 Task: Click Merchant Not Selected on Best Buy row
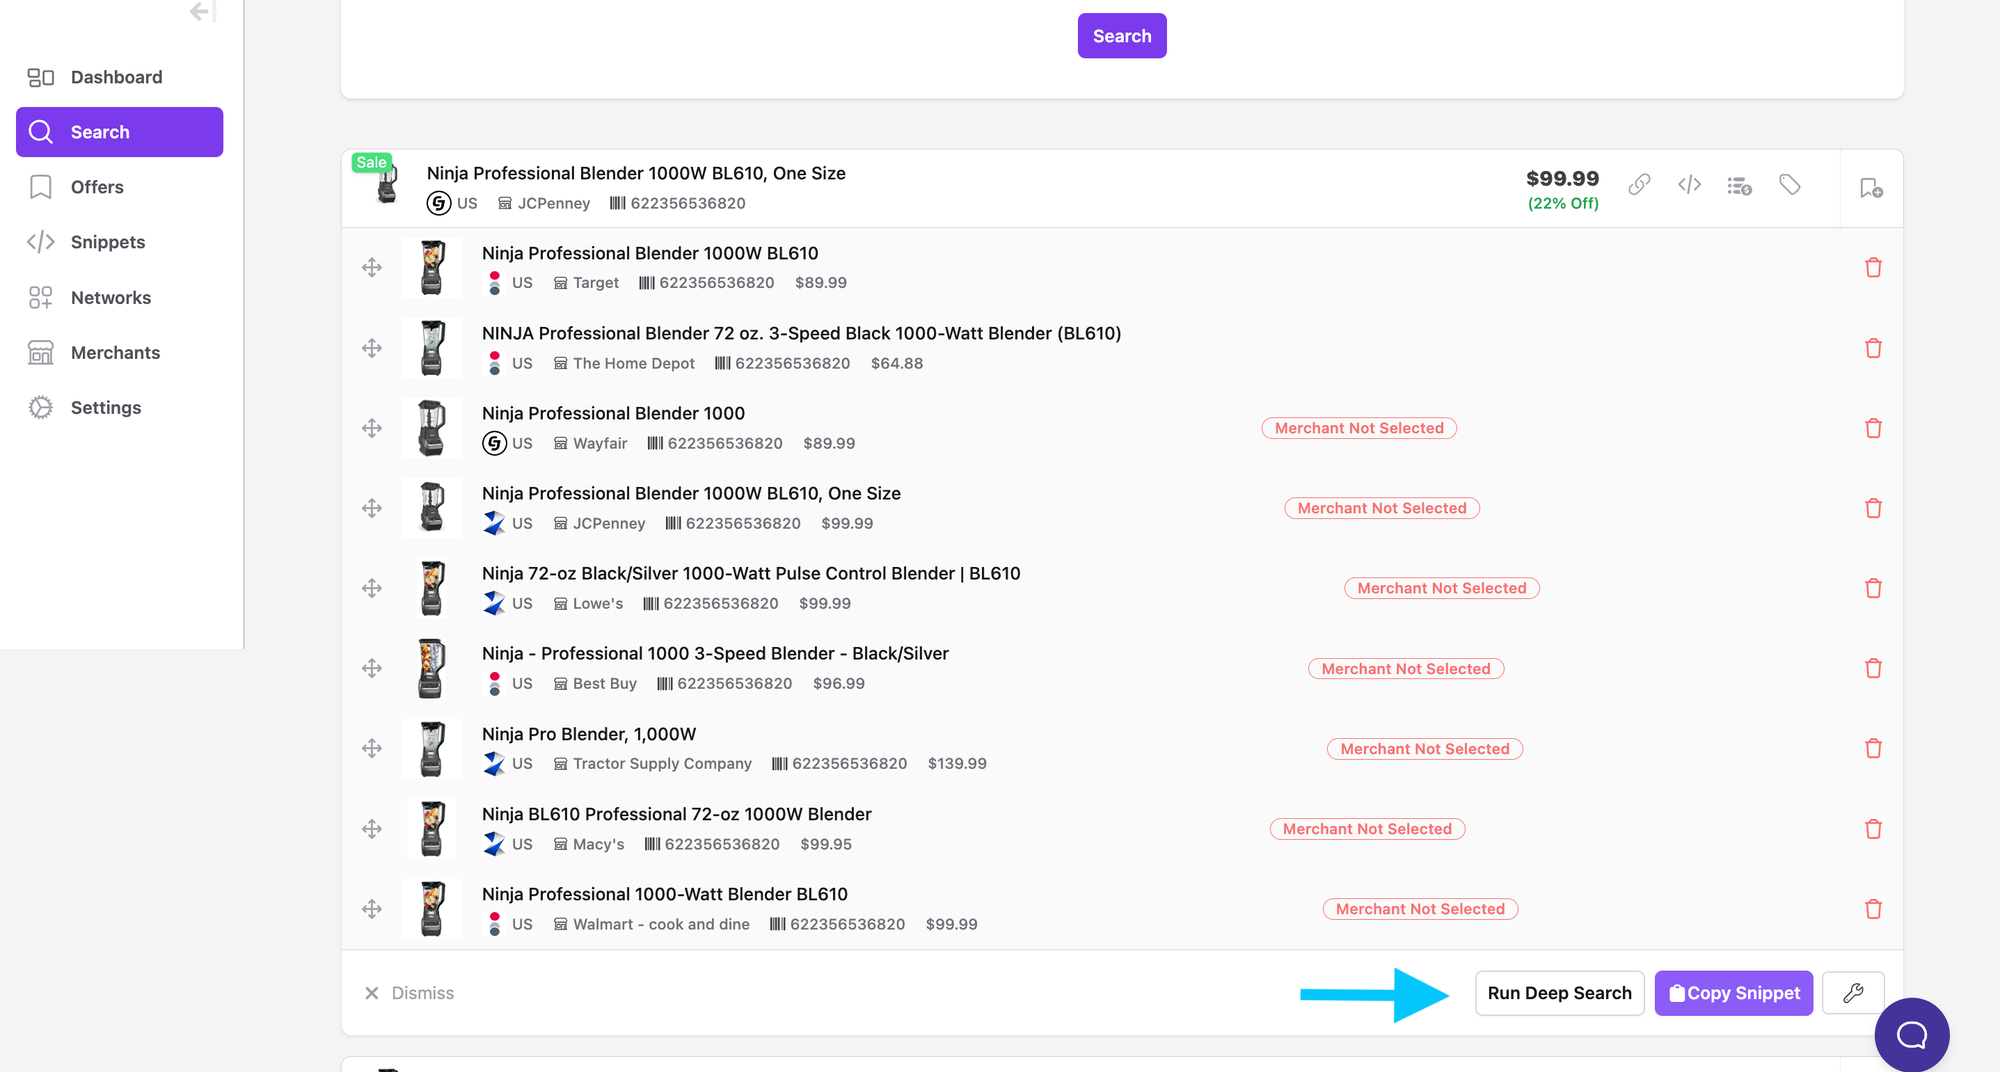[x=1406, y=669]
